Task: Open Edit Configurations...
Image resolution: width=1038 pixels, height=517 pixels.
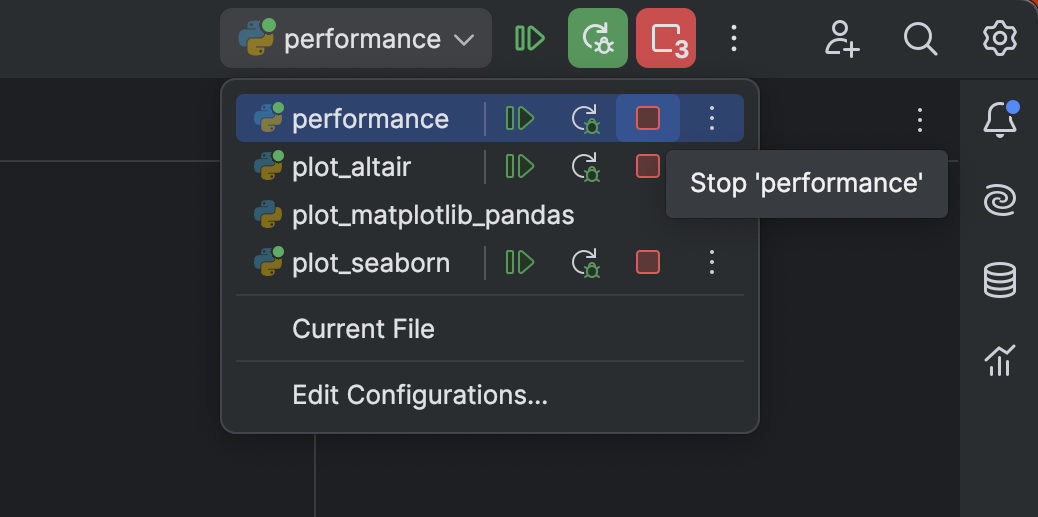Action: [x=420, y=395]
